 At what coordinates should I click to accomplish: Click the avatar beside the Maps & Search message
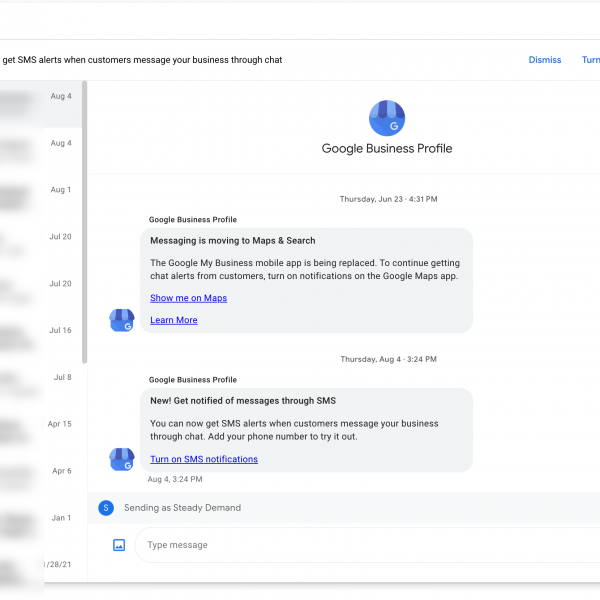(x=122, y=320)
